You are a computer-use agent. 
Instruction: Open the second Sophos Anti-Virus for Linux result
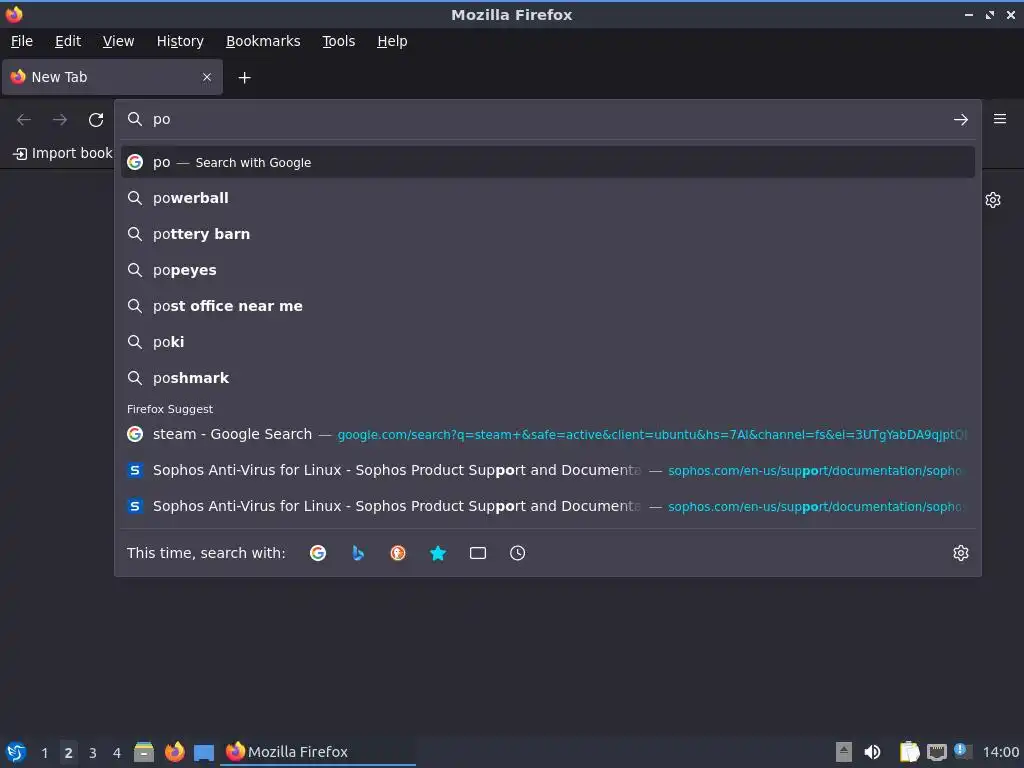click(548, 506)
